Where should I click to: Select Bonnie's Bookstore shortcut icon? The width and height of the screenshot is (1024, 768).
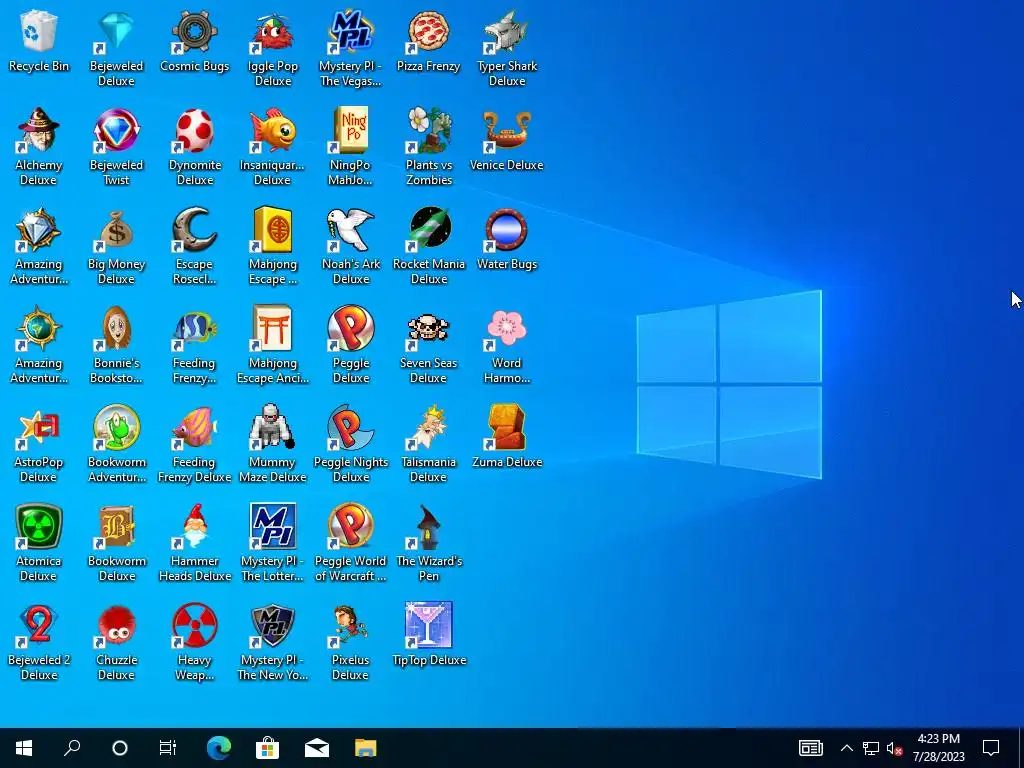[x=116, y=328]
